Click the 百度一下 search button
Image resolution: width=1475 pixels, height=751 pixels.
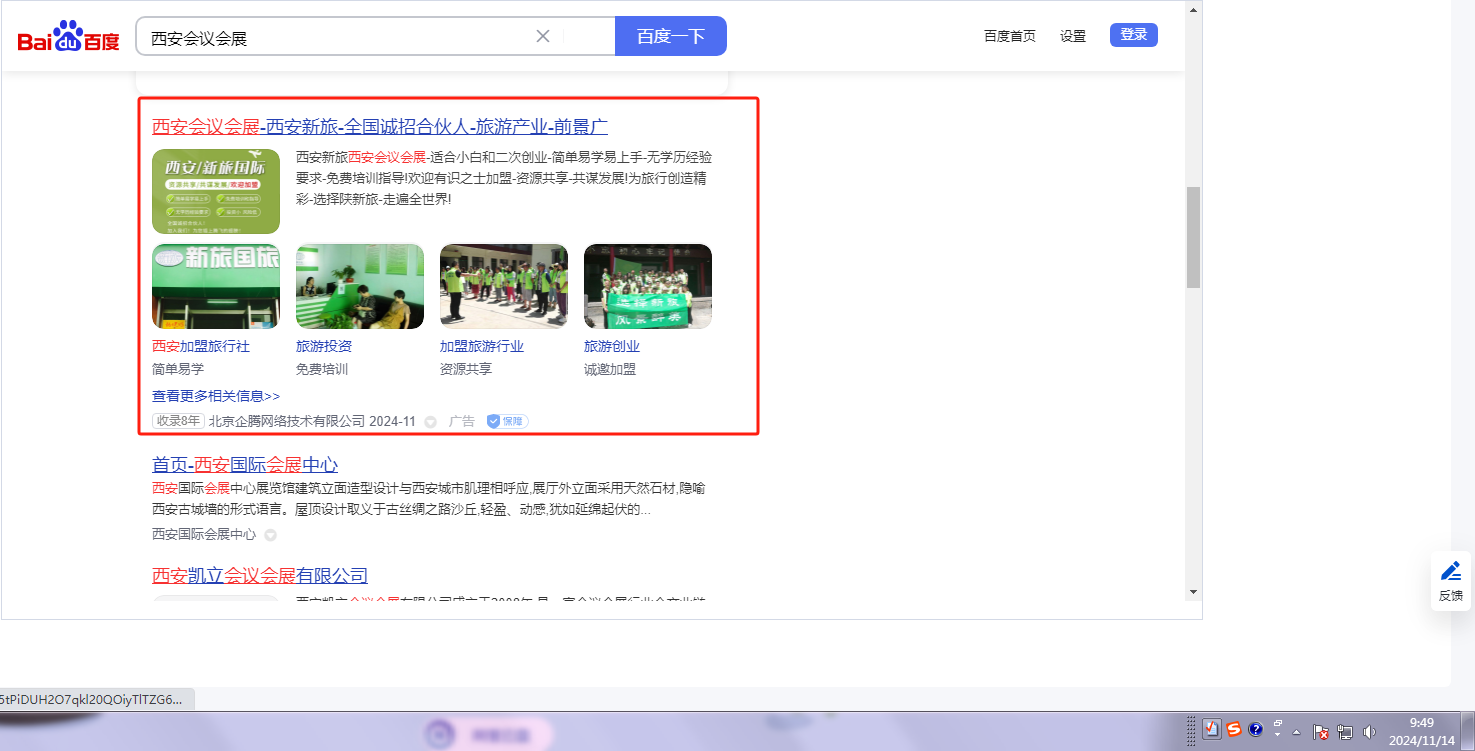[x=671, y=37]
